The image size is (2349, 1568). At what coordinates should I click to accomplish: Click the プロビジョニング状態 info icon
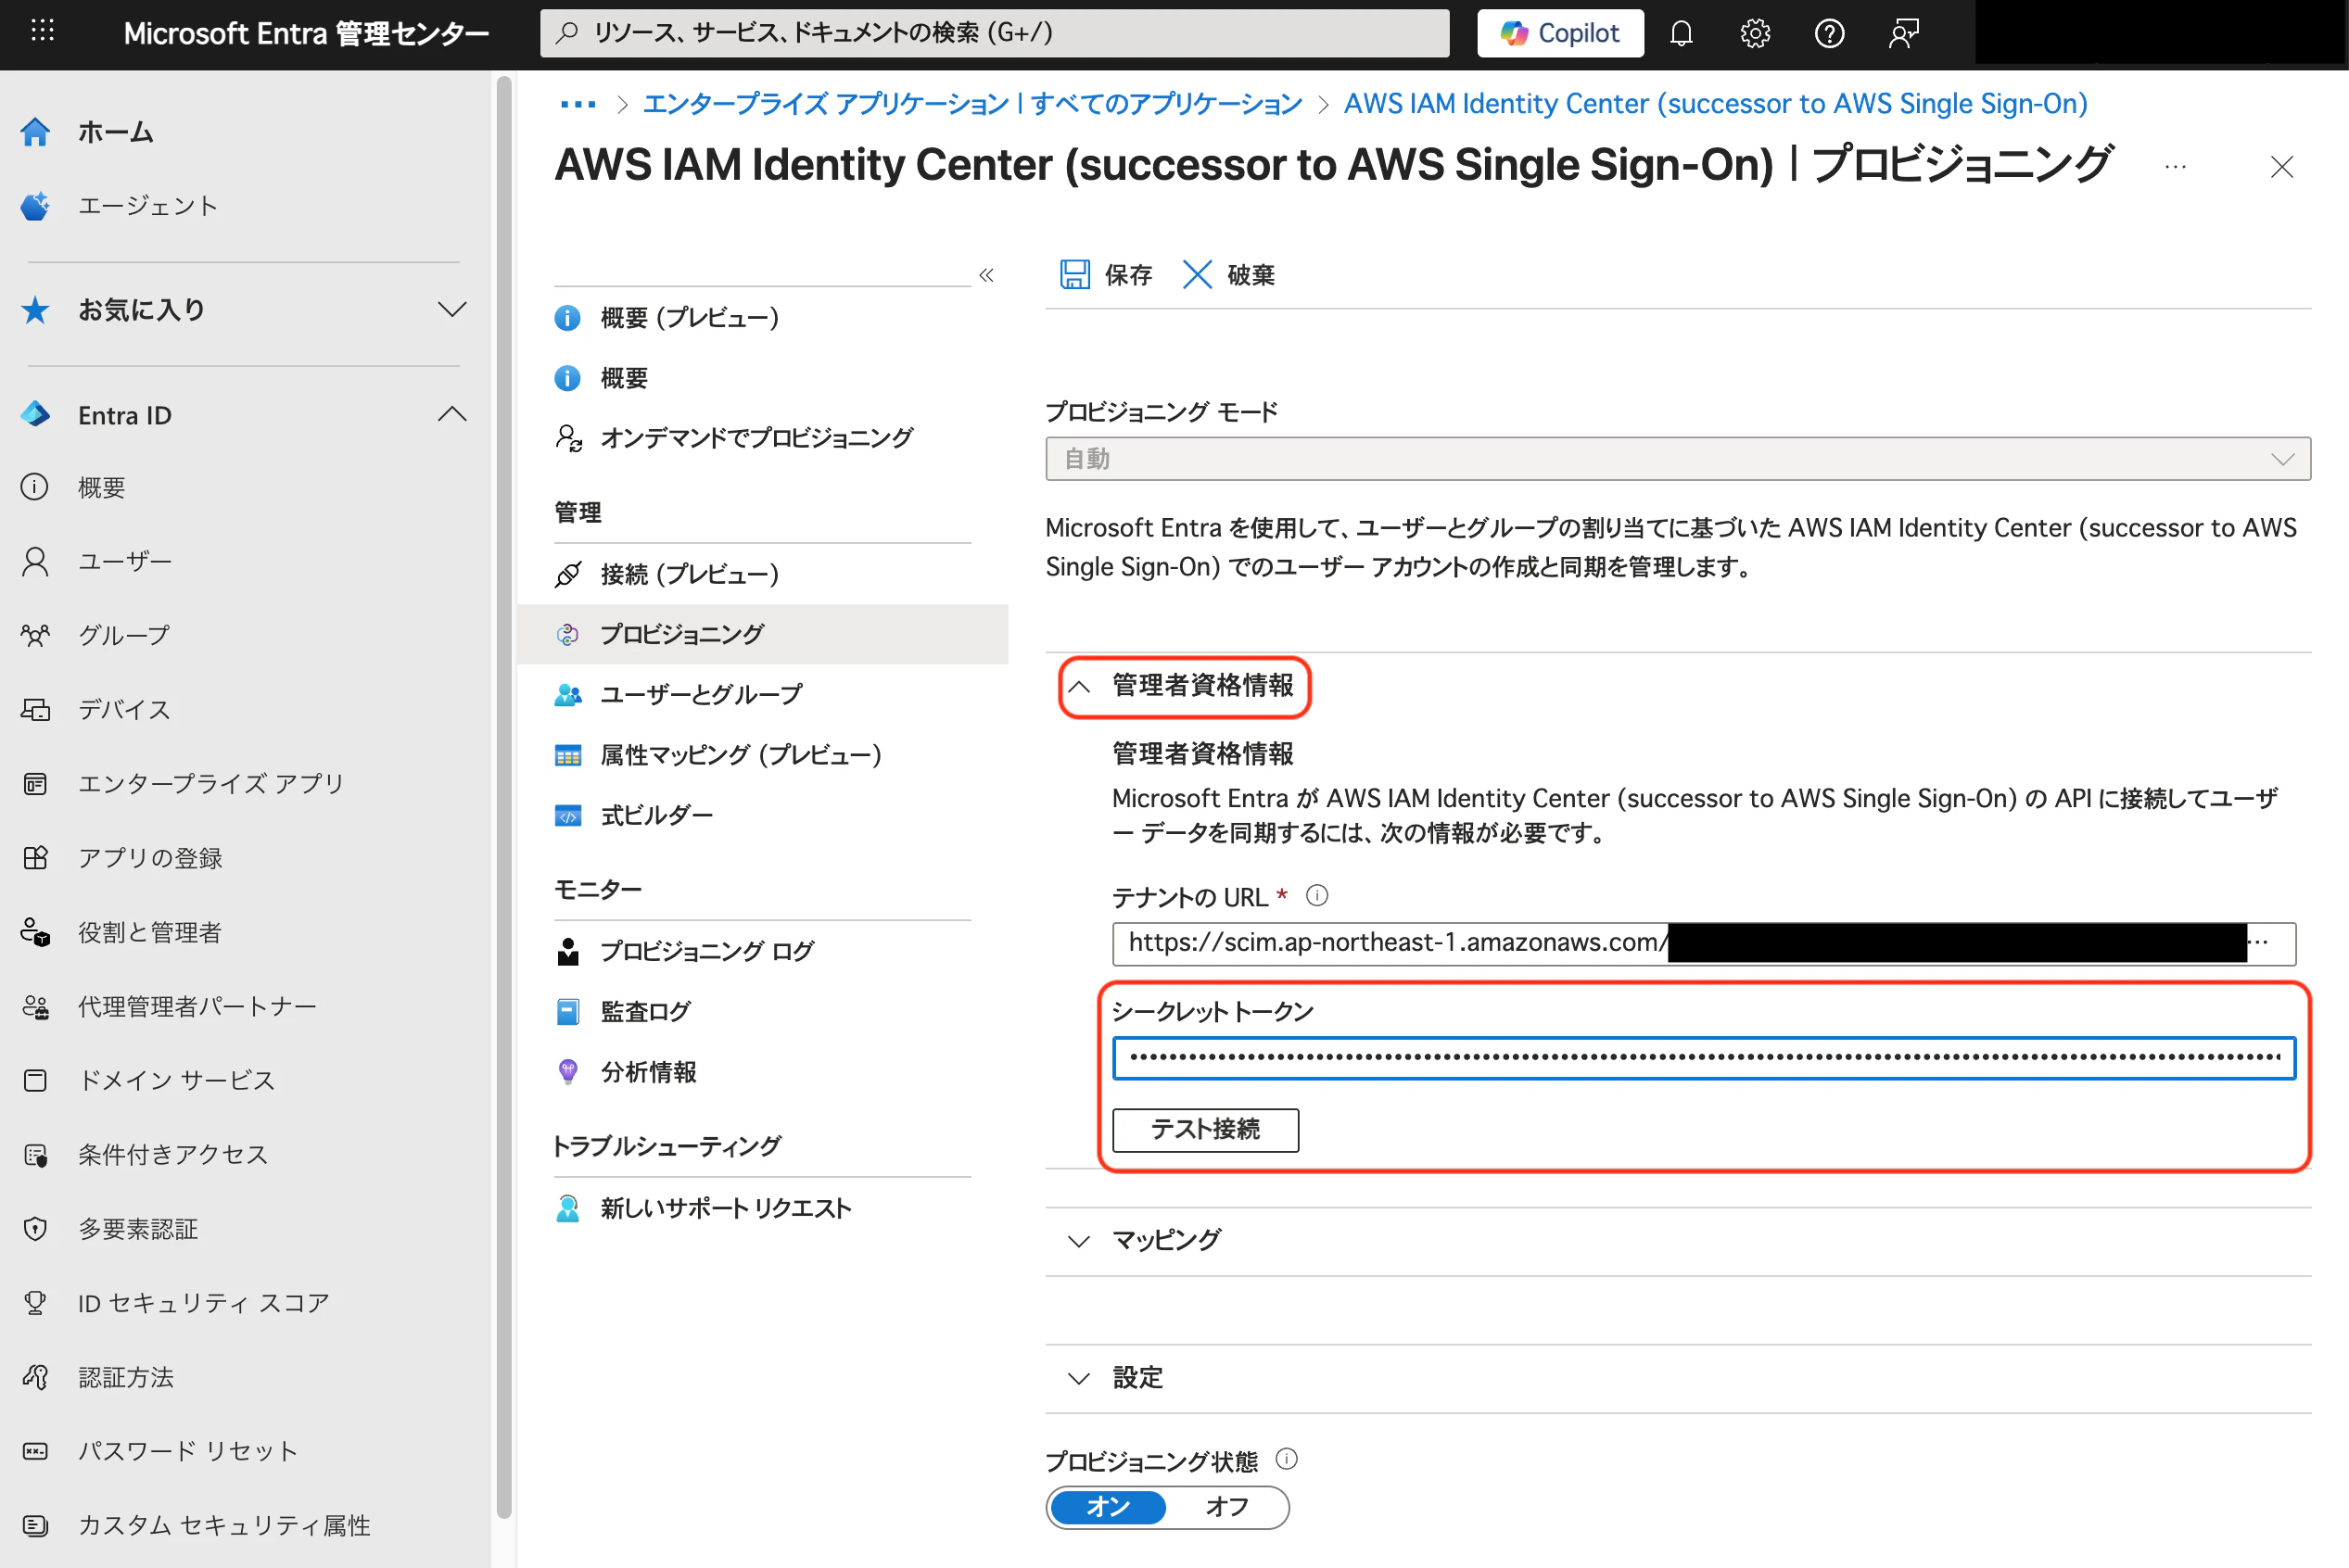click(x=1287, y=1460)
